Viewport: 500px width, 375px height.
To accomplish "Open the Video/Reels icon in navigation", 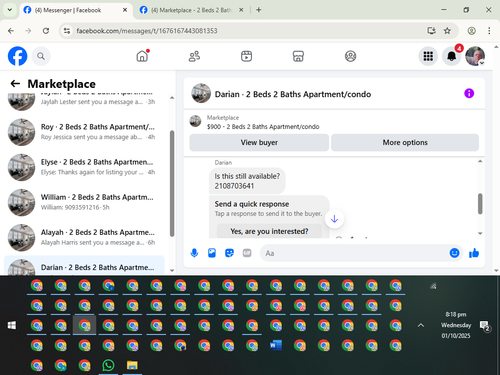I will (246, 56).
